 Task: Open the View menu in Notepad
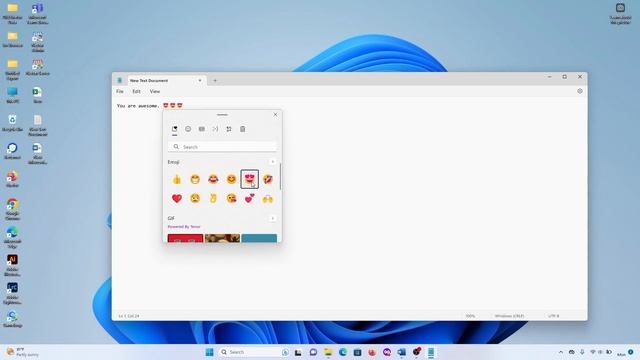(x=155, y=91)
